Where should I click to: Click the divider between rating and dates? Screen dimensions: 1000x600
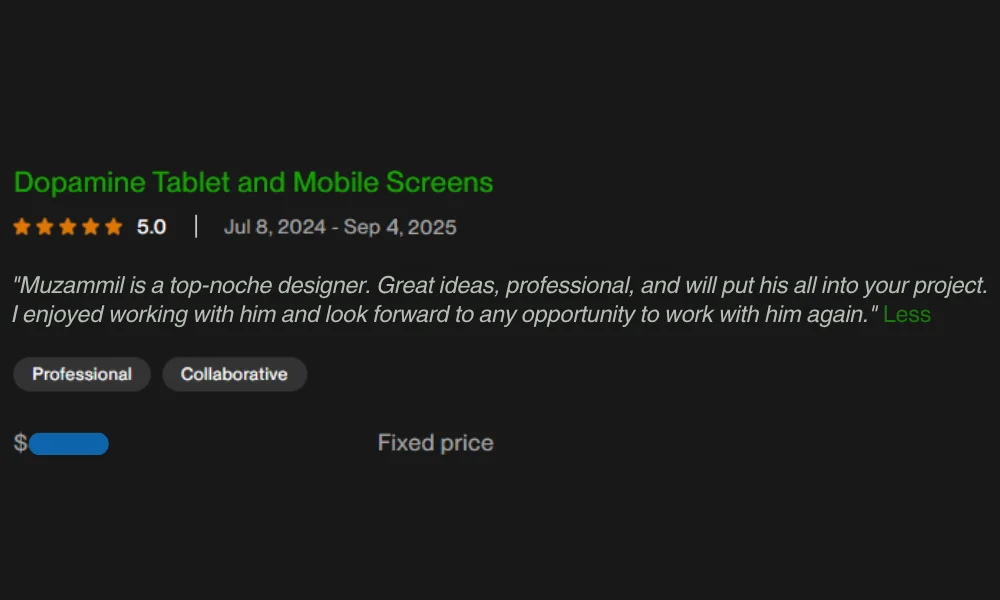(196, 227)
